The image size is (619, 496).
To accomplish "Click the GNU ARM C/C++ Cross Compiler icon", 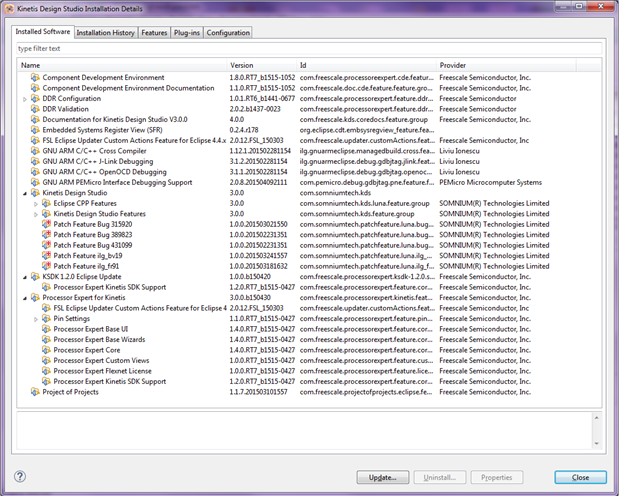I will tap(35, 150).
